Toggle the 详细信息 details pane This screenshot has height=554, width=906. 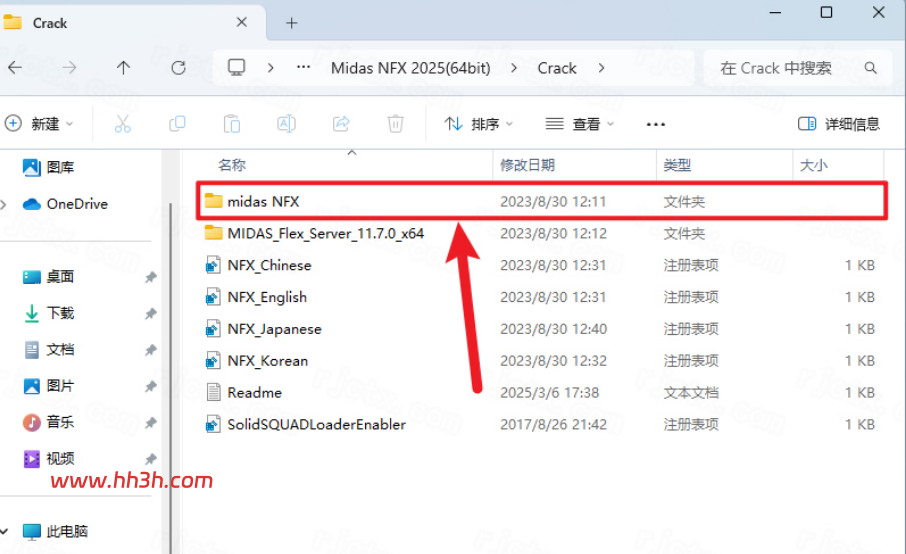click(838, 124)
